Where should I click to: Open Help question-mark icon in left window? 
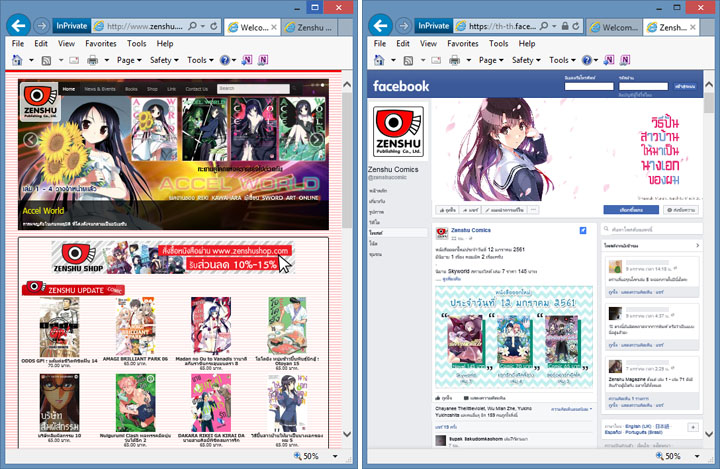pos(225,60)
